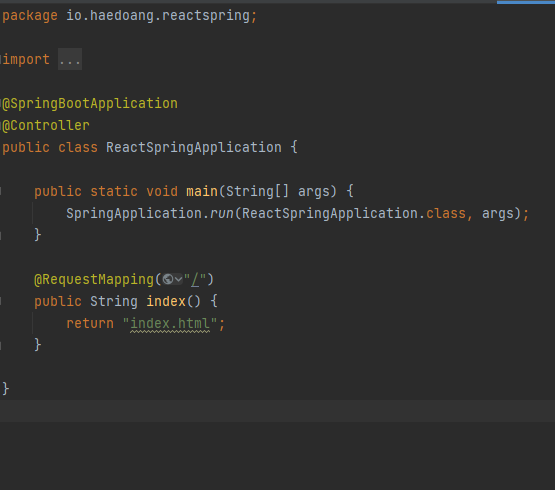Click the SpringApplication class reference
This screenshot has width=555, height=490.
coord(134,213)
